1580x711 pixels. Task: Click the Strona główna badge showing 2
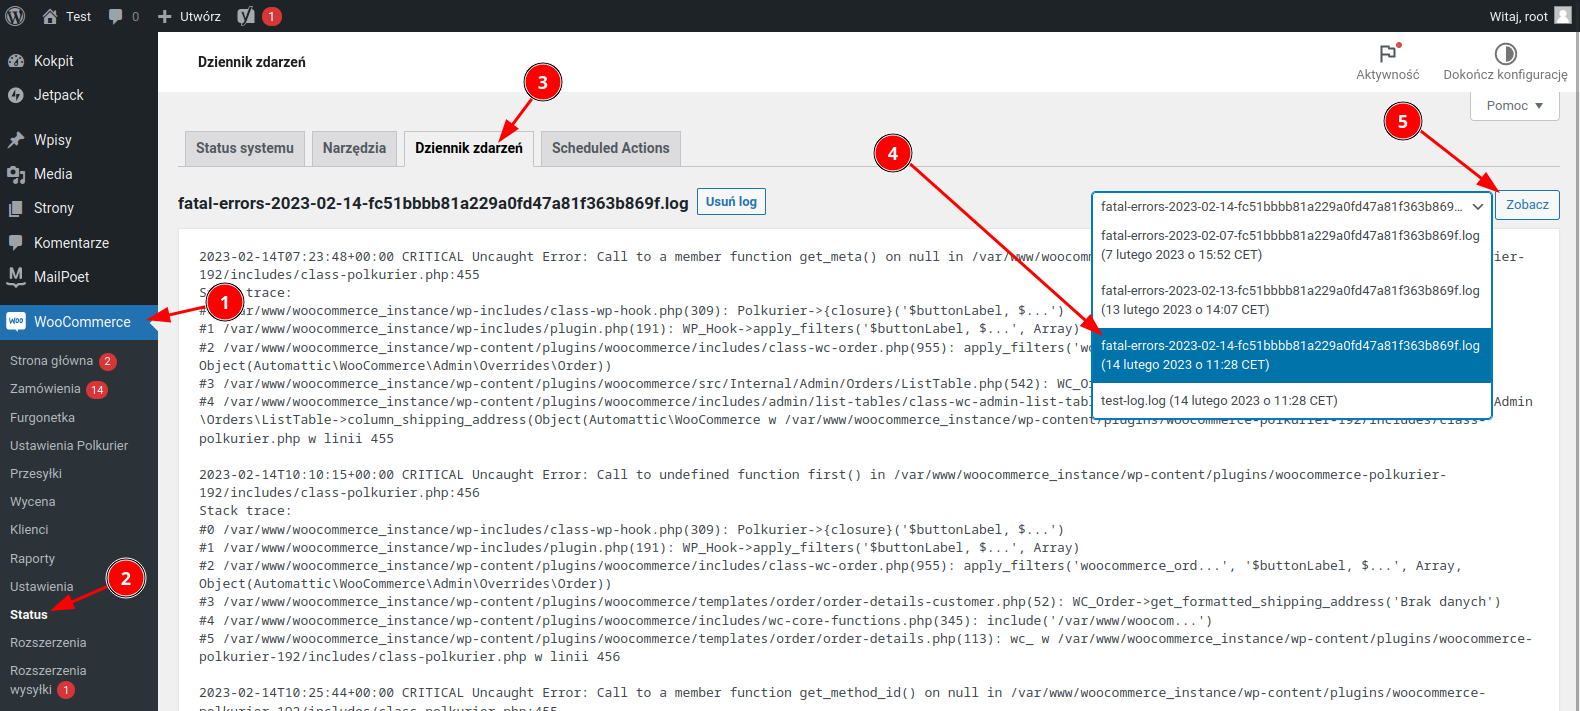108,362
